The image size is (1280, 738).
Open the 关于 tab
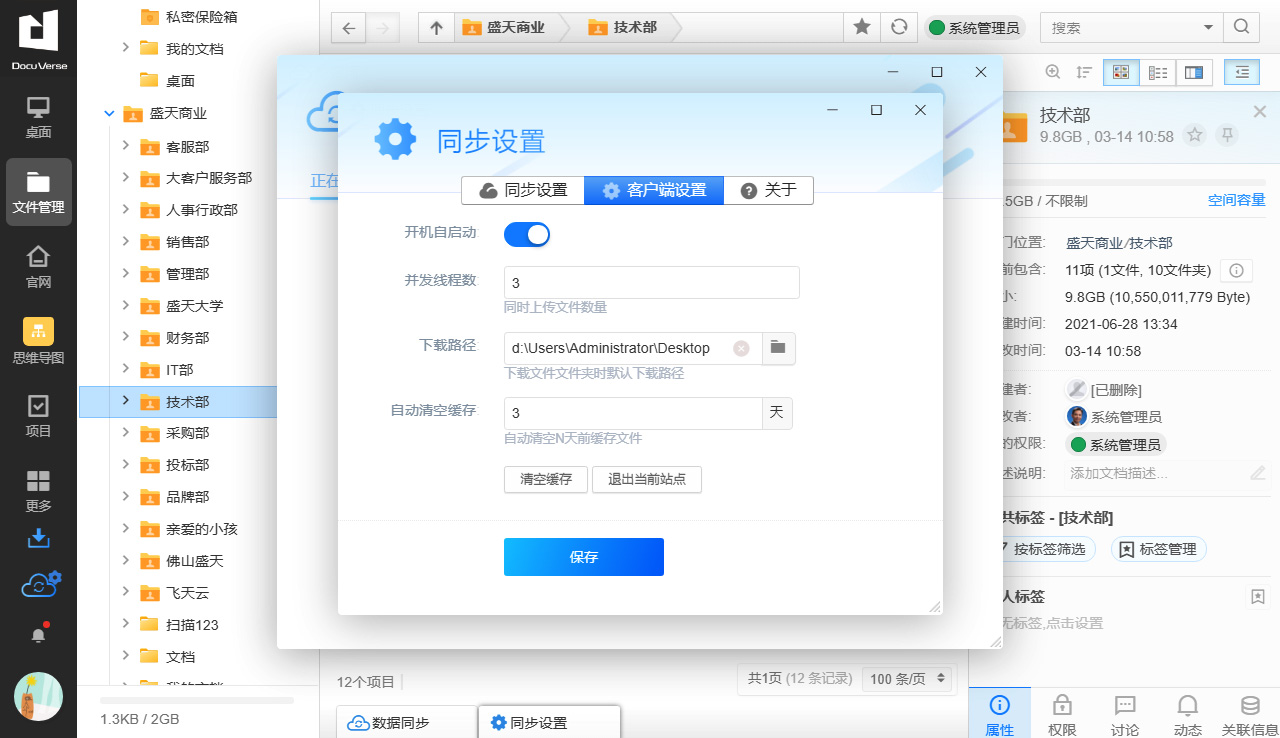pyautogui.click(x=768, y=190)
